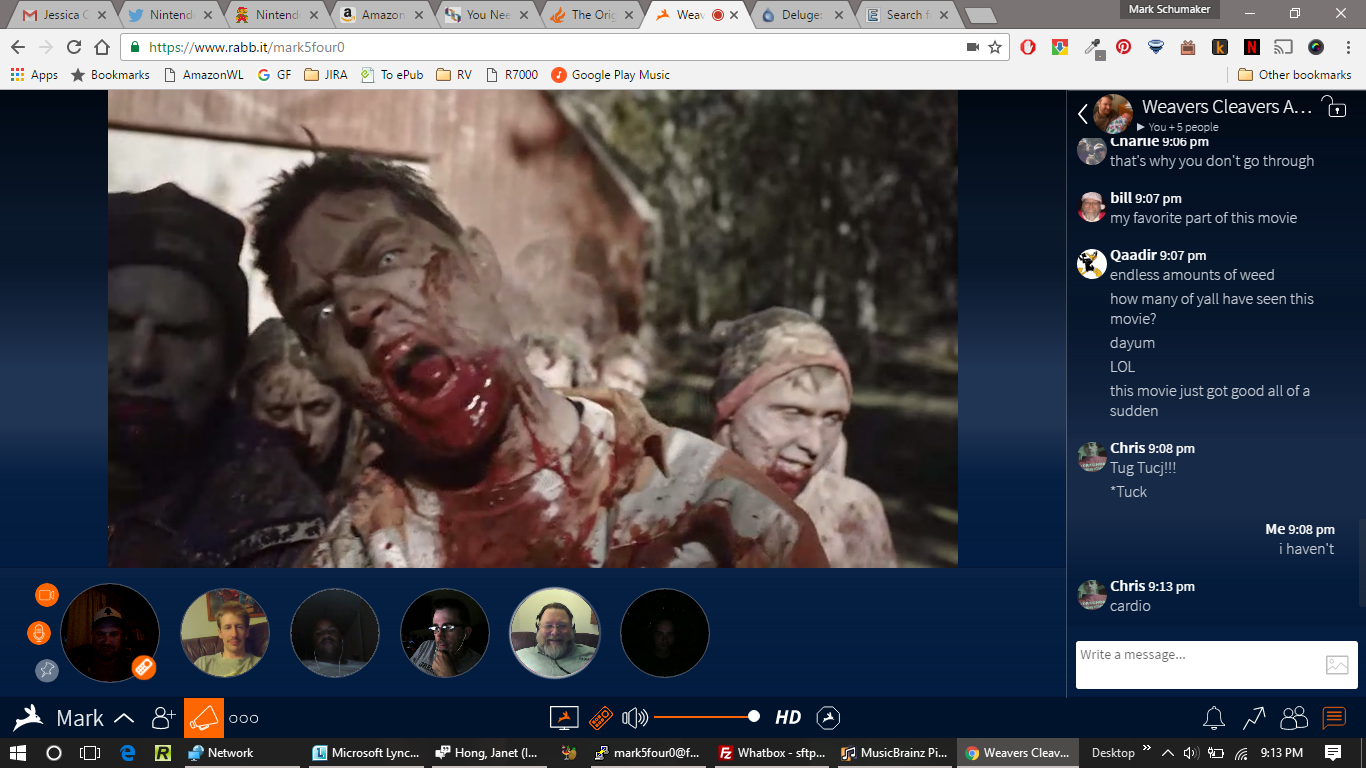Toggle the orange remote control icon
Viewport: 1366px width, 768px height.
tap(600, 718)
